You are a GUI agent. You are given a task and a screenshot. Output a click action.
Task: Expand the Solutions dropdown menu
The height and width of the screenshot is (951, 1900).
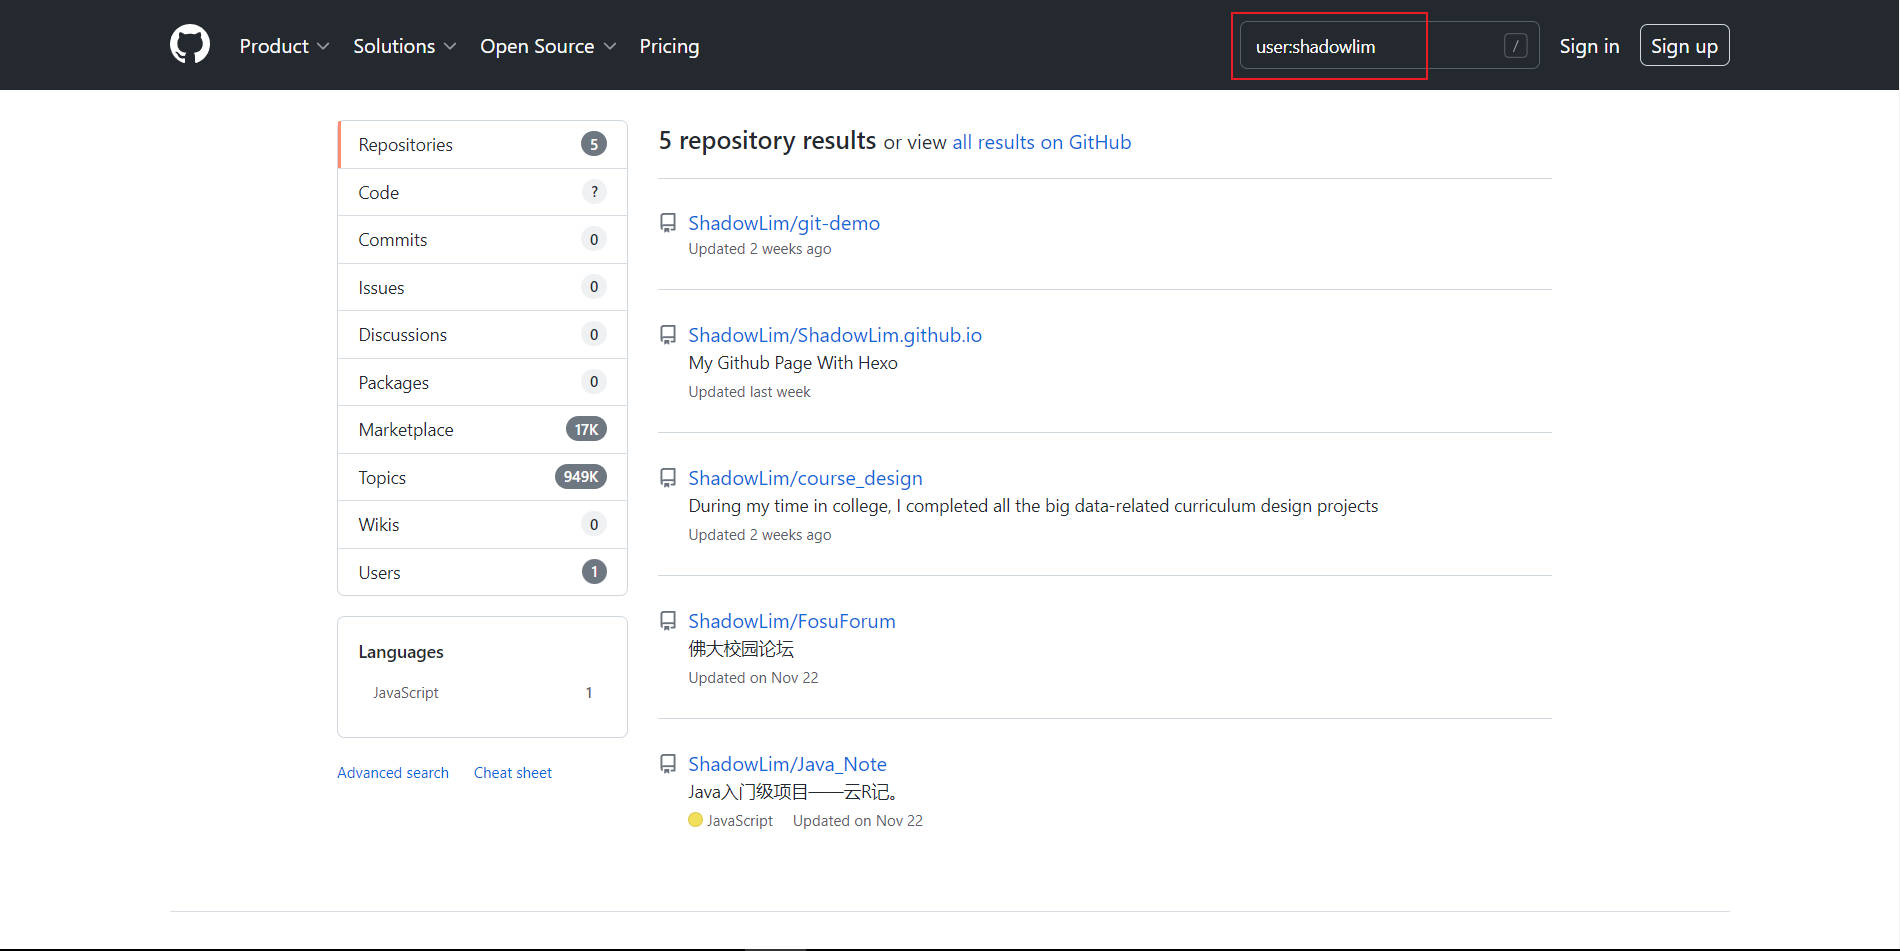click(404, 46)
